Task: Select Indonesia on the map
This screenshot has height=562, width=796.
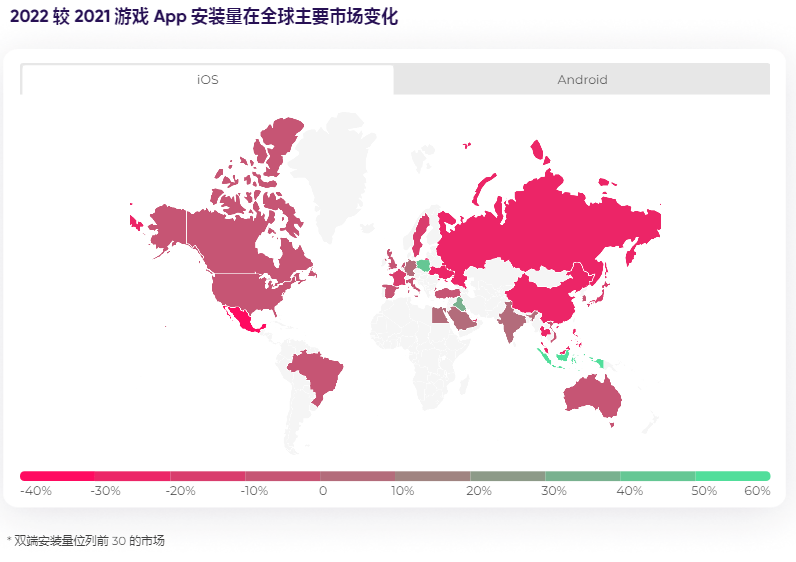Action: click(x=563, y=357)
